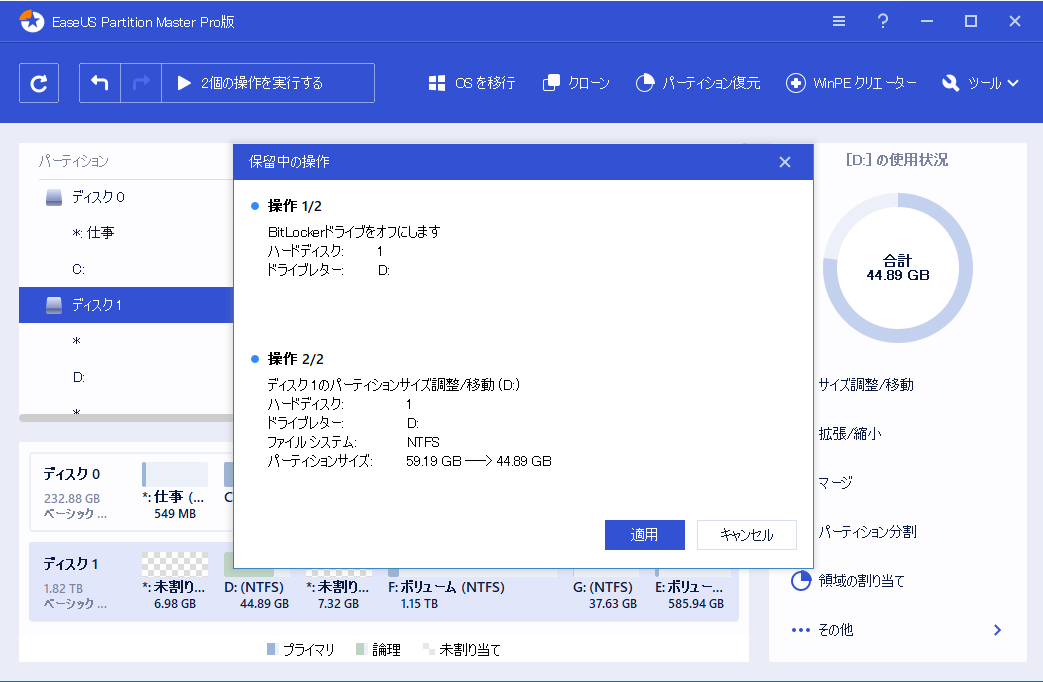The image size is (1043, 682).
Task: Select the OS migration (OSを移行) icon
Action: [x=471, y=83]
